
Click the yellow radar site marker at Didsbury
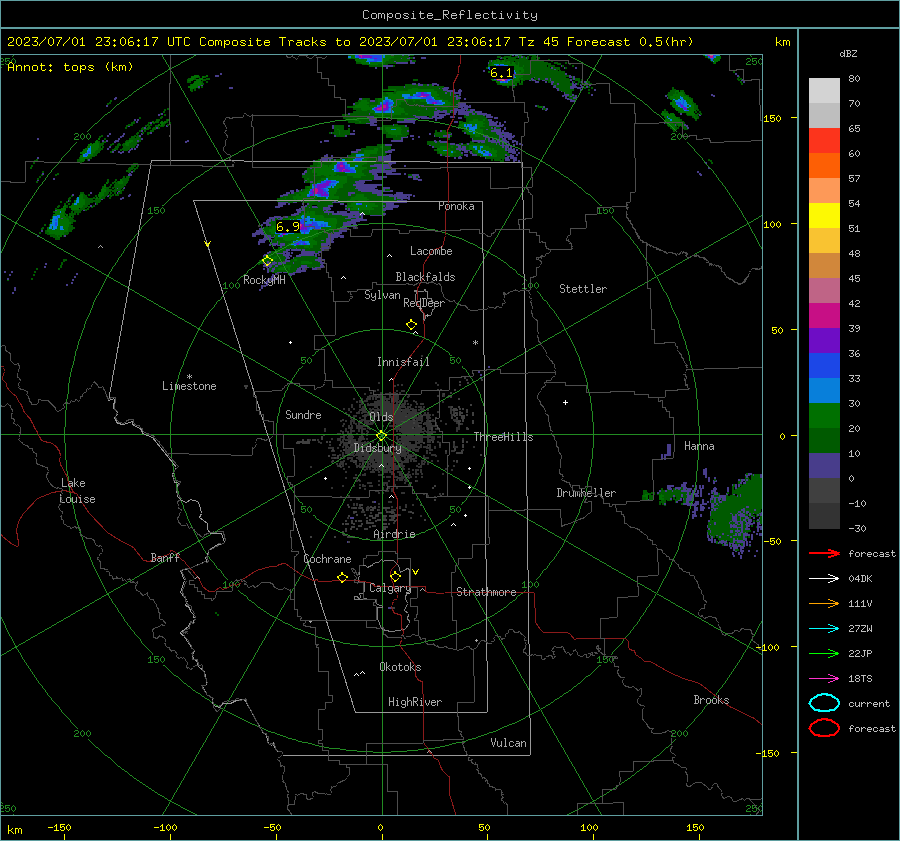click(x=381, y=436)
